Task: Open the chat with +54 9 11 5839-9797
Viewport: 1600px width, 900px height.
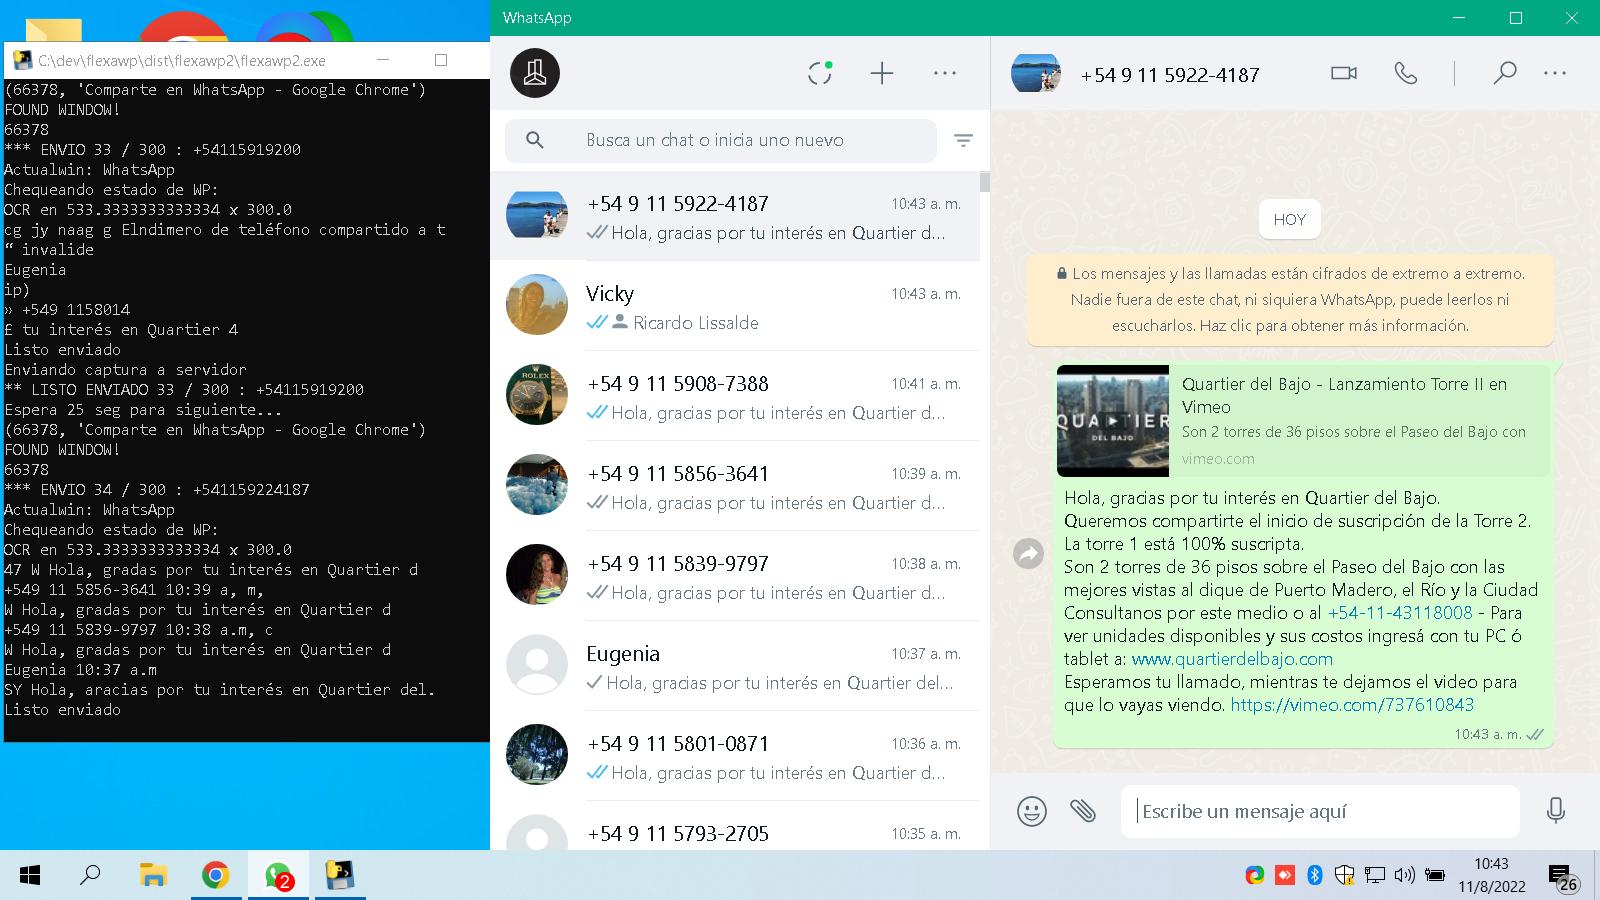Action: [x=735, y=576]
